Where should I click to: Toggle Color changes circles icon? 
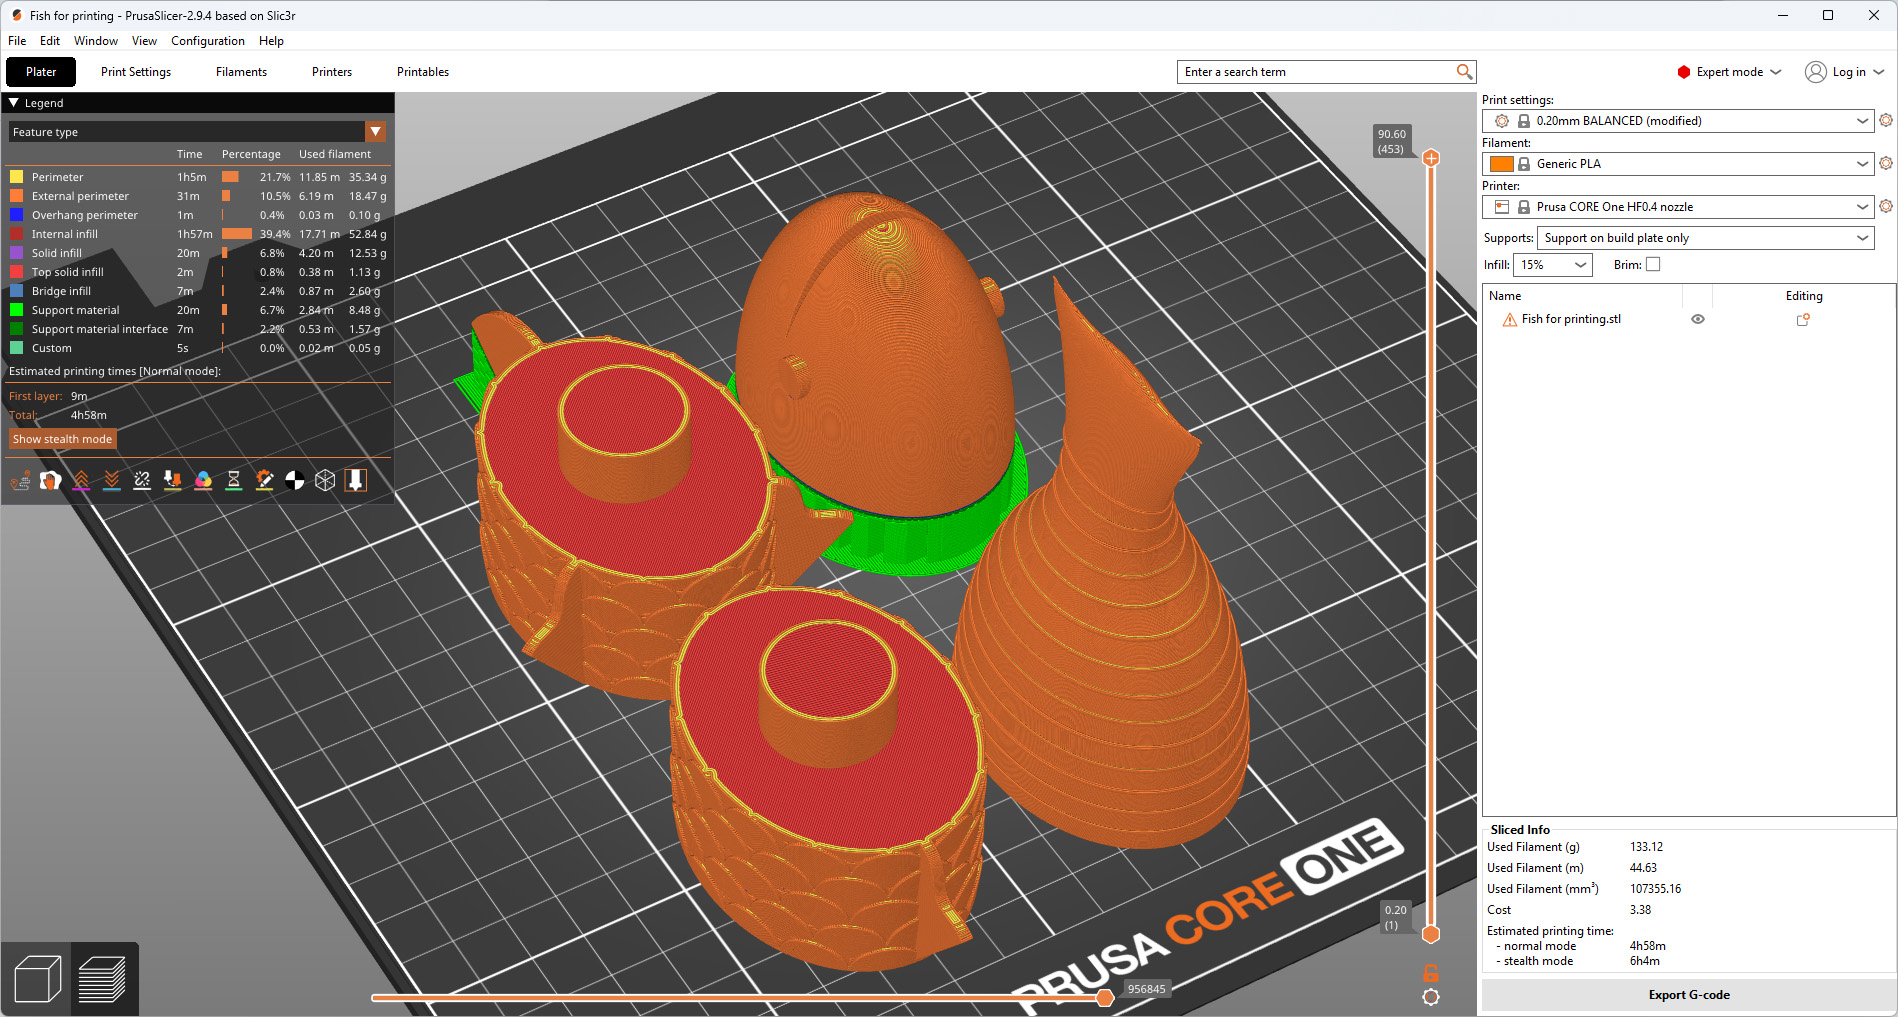pyautogui.click(x=203, y=481)
